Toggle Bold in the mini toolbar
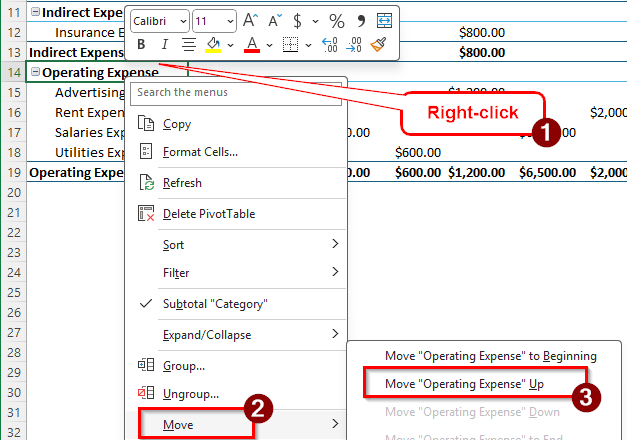This screenshot has height=440, width=627. tap(141, 44)
